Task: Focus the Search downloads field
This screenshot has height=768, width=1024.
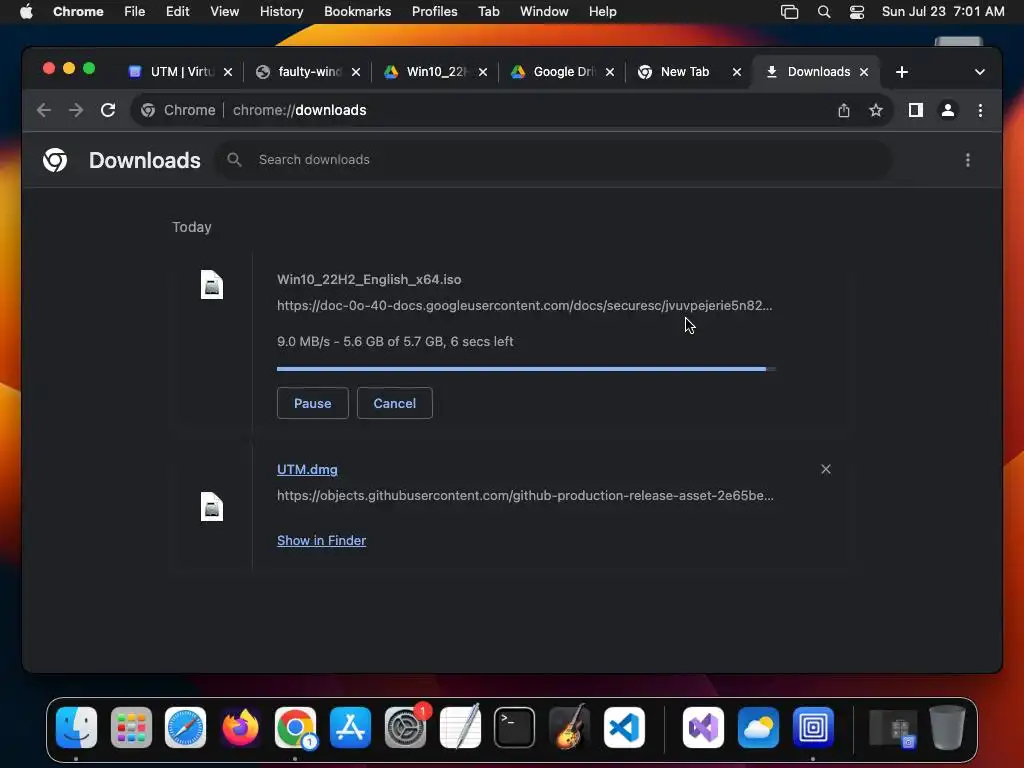Action: 554,160
